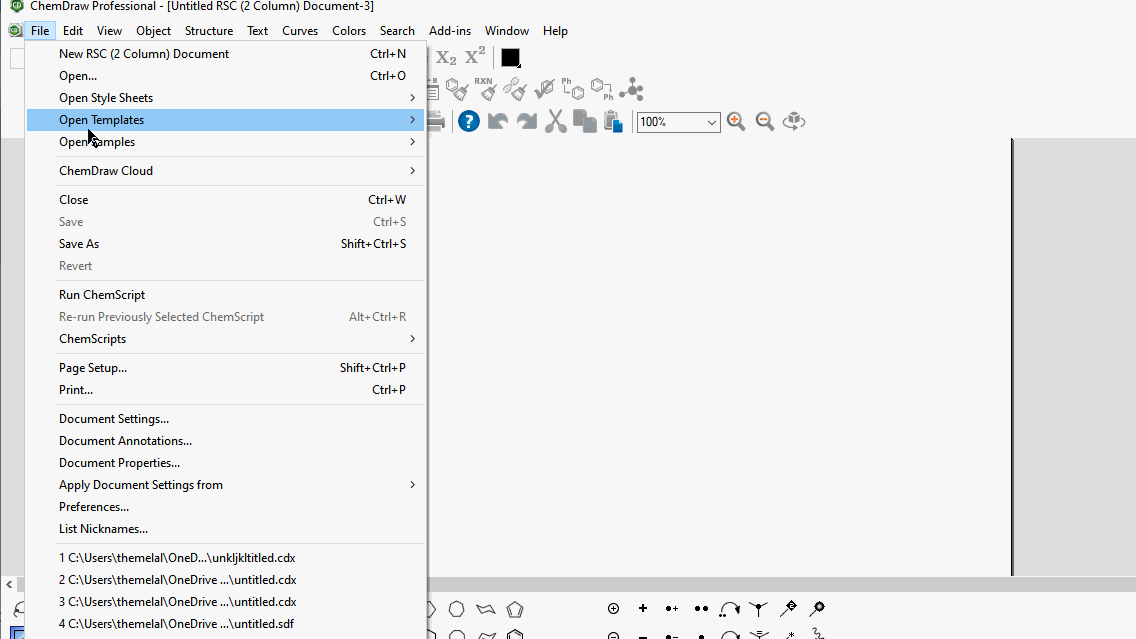Image resolution: width=1136 pixels, height=639 pixels.
Task: Choose List Nicknames... entry
Action: coord(225,529)
